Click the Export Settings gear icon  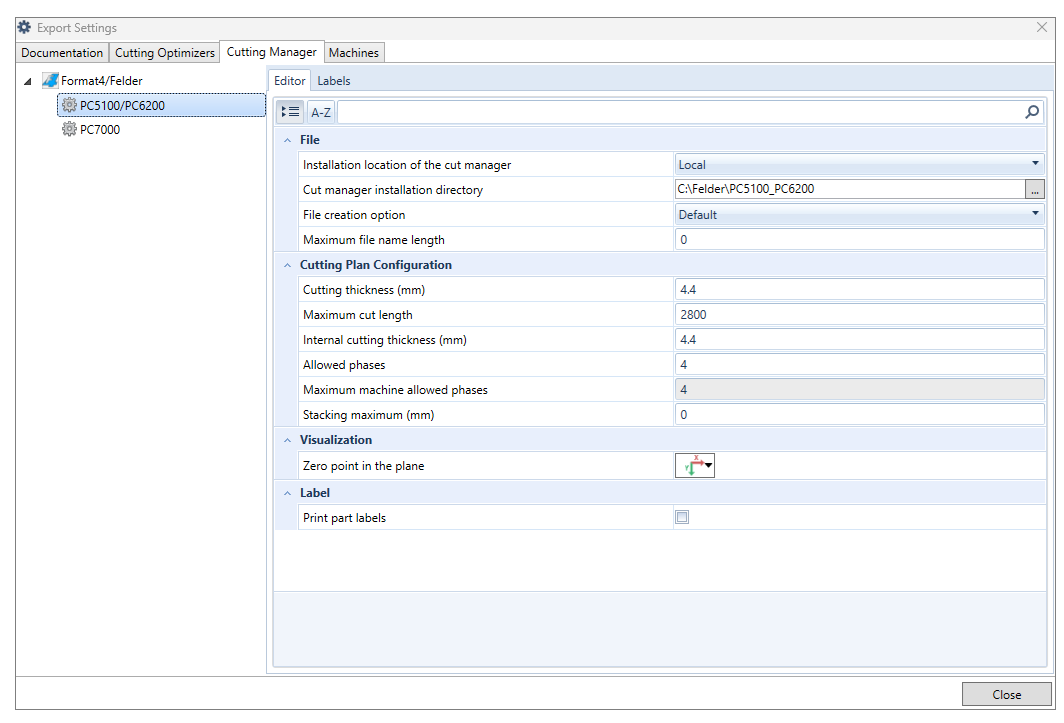[x=24, y=27]
